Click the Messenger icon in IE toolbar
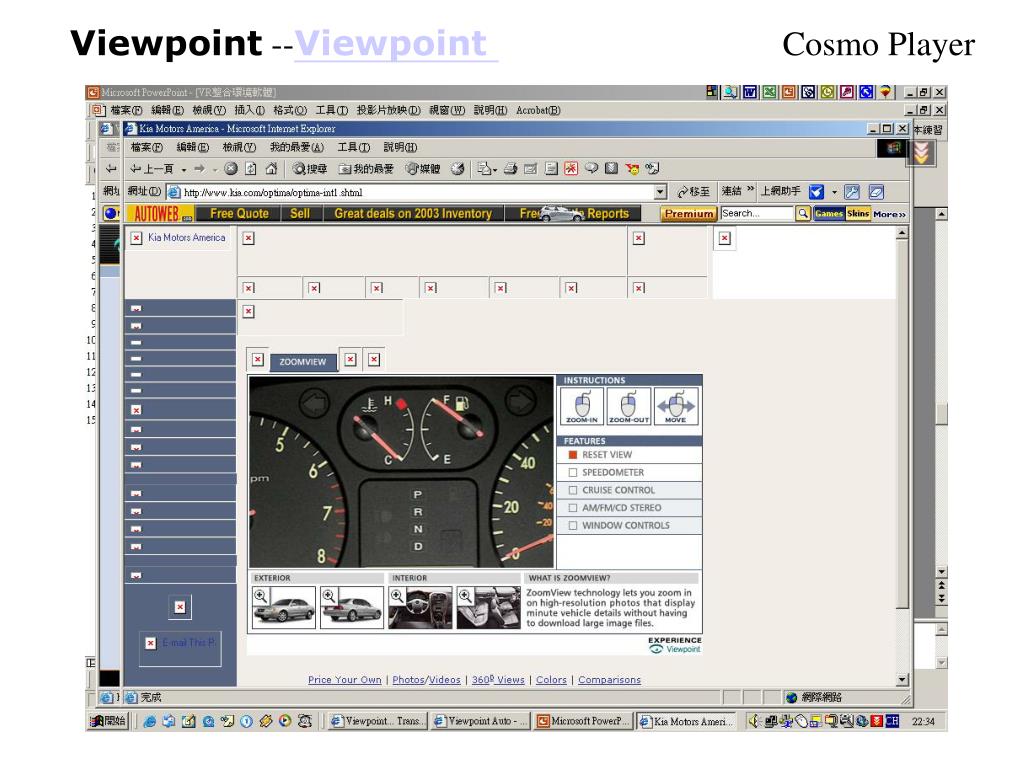This screenshot has width=1024, height=768. click(632, 169)
